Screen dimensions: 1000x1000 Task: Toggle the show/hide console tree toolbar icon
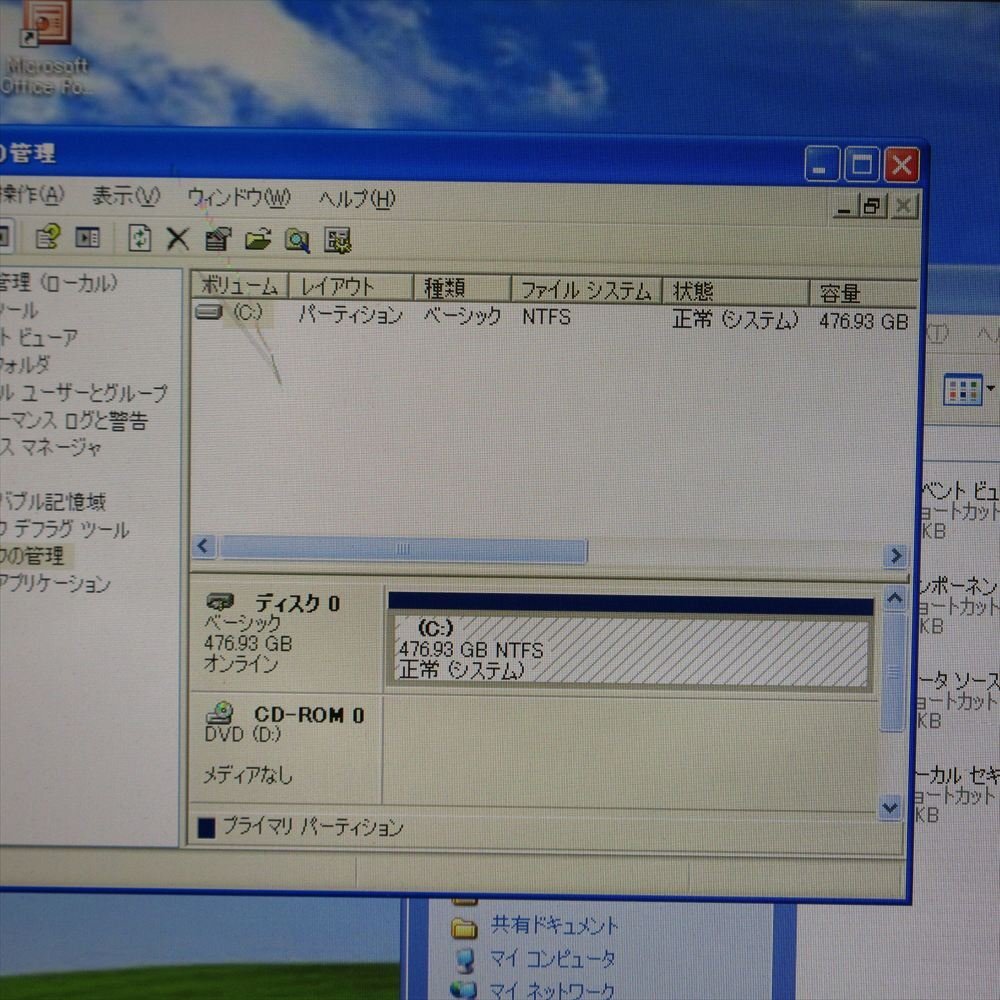[x=88, y=237]
